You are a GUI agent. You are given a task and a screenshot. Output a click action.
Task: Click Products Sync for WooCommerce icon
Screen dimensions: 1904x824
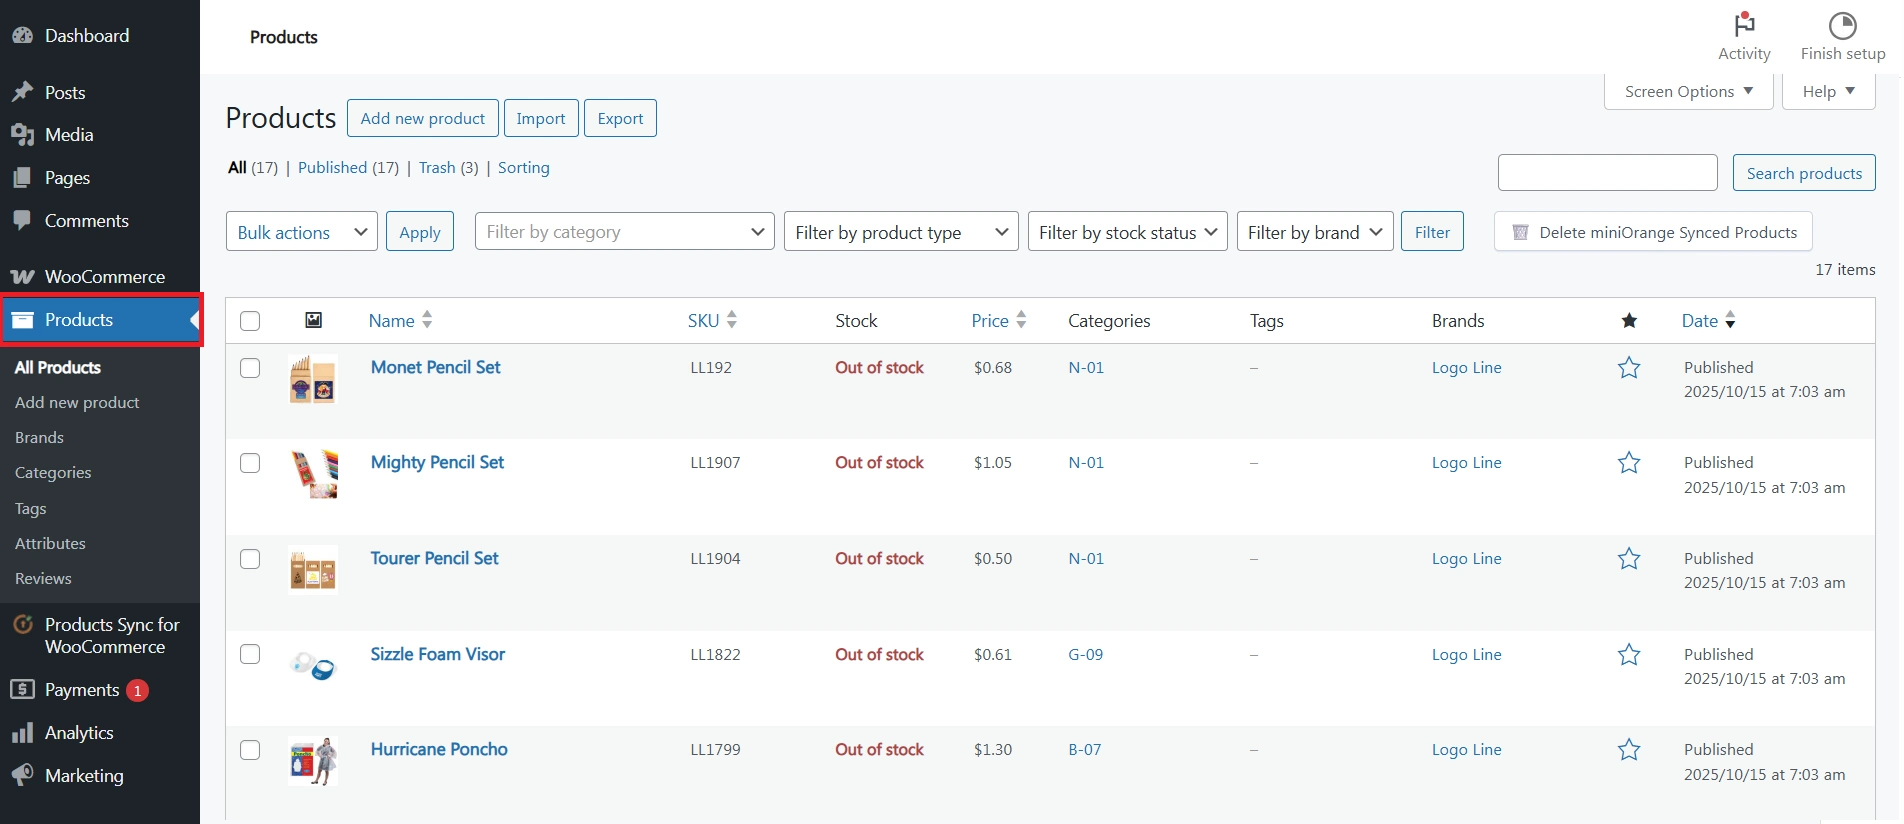click(x=22, y=625)
